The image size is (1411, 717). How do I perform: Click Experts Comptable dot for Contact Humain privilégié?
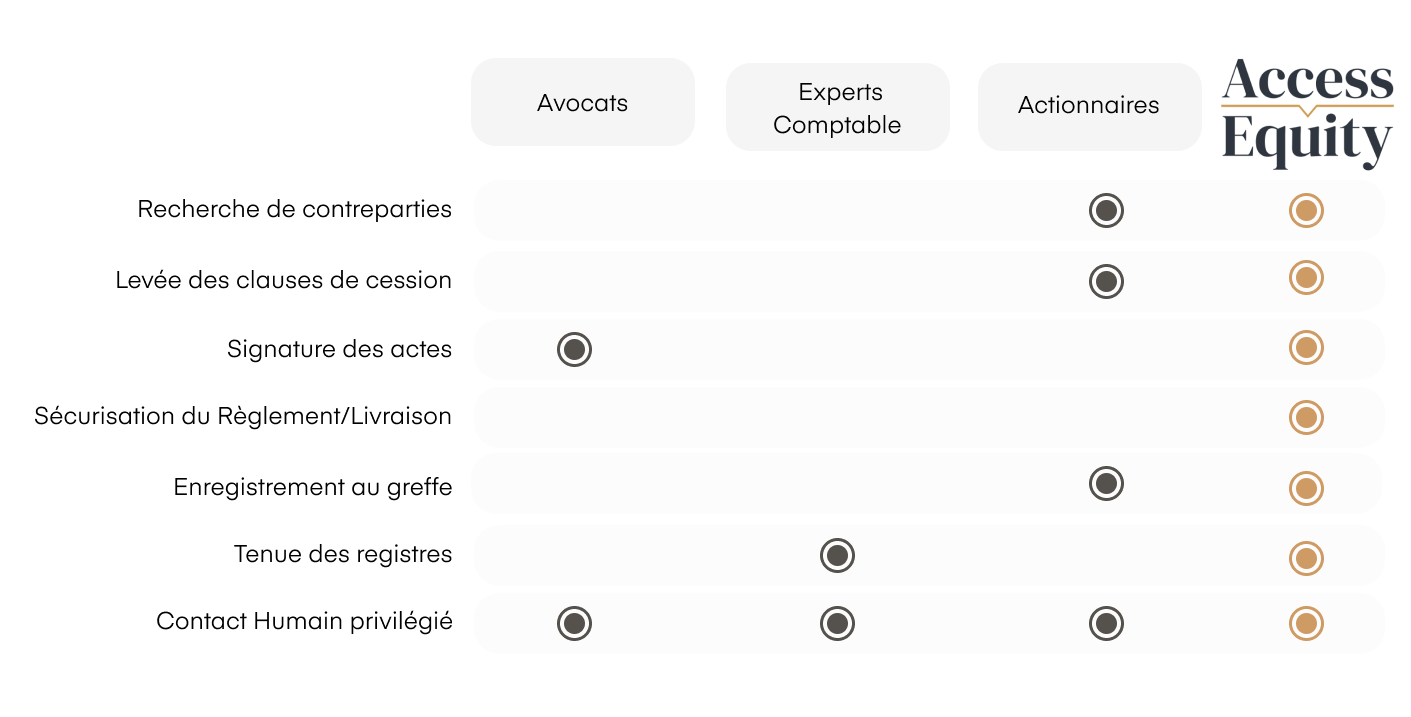click(837, 623)
